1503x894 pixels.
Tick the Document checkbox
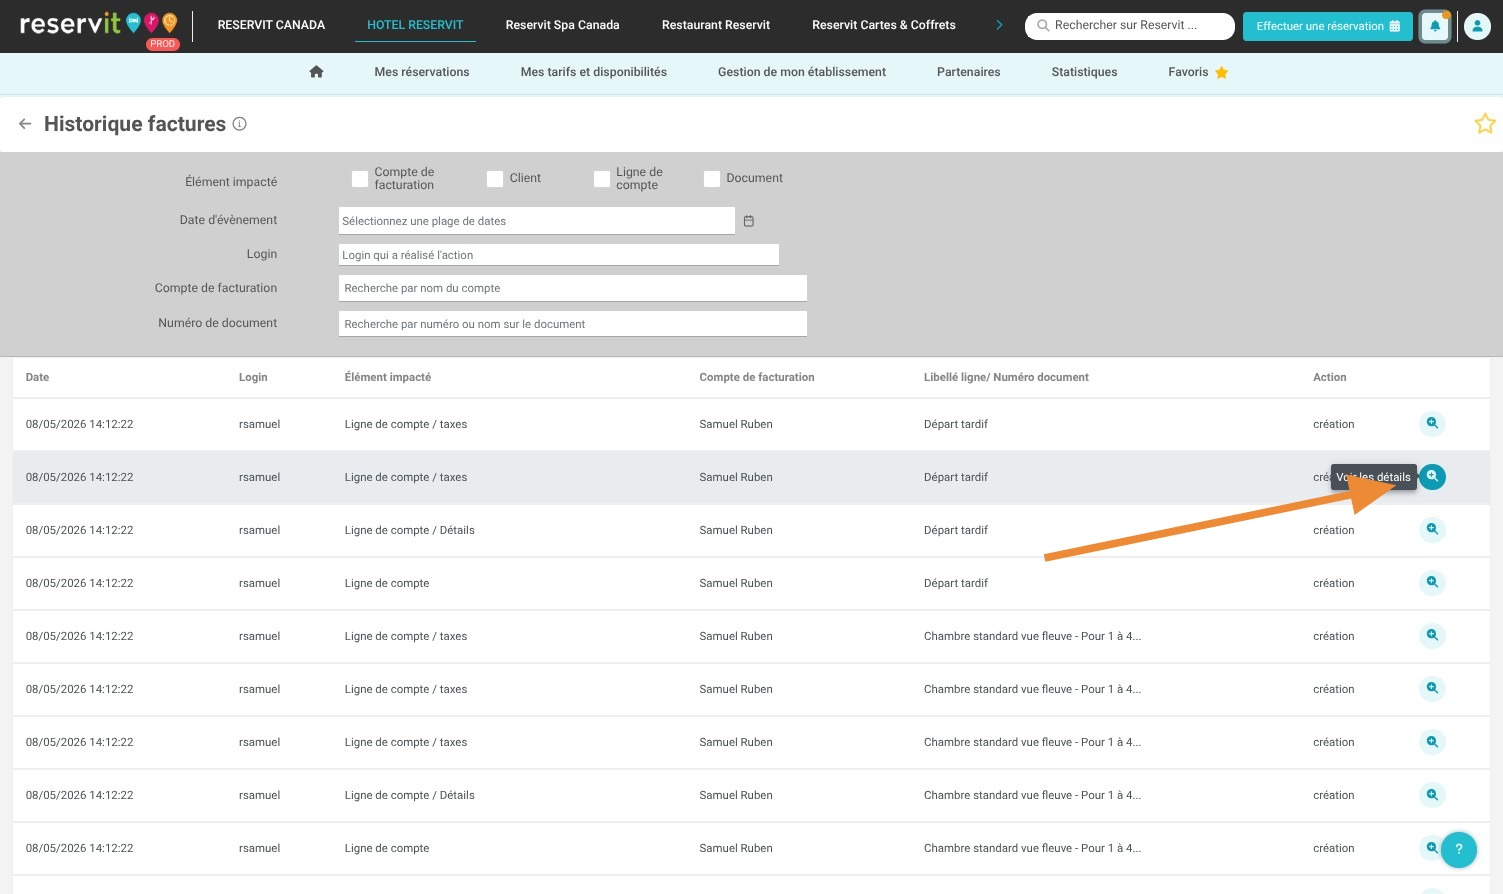[x=712, y=179]
